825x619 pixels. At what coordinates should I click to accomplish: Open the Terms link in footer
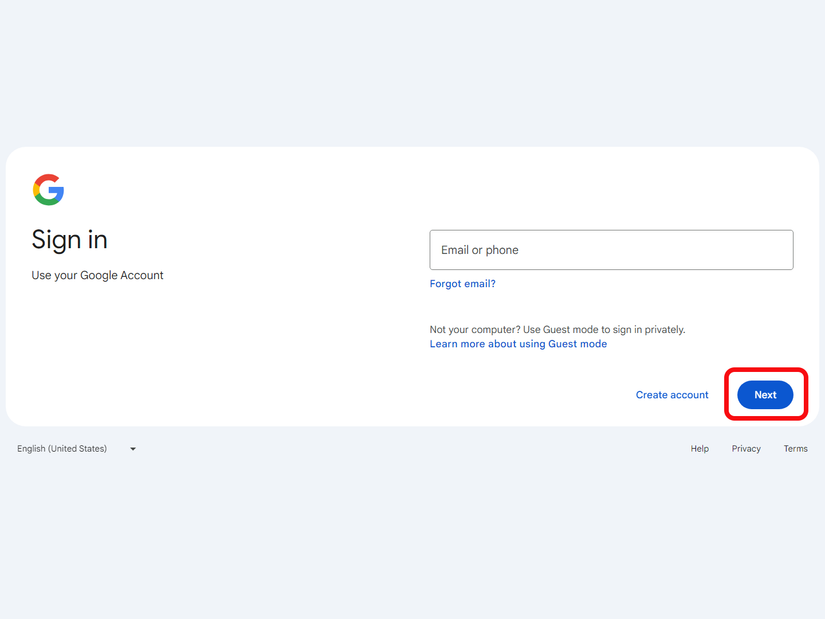(x=795, y=449)
